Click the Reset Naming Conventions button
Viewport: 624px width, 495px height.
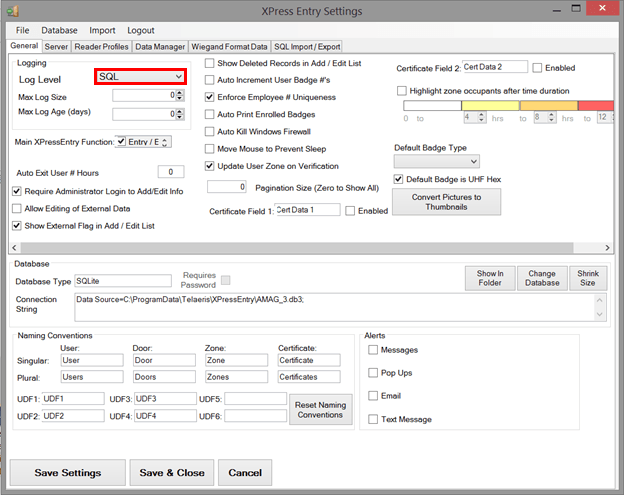point(320,409)
